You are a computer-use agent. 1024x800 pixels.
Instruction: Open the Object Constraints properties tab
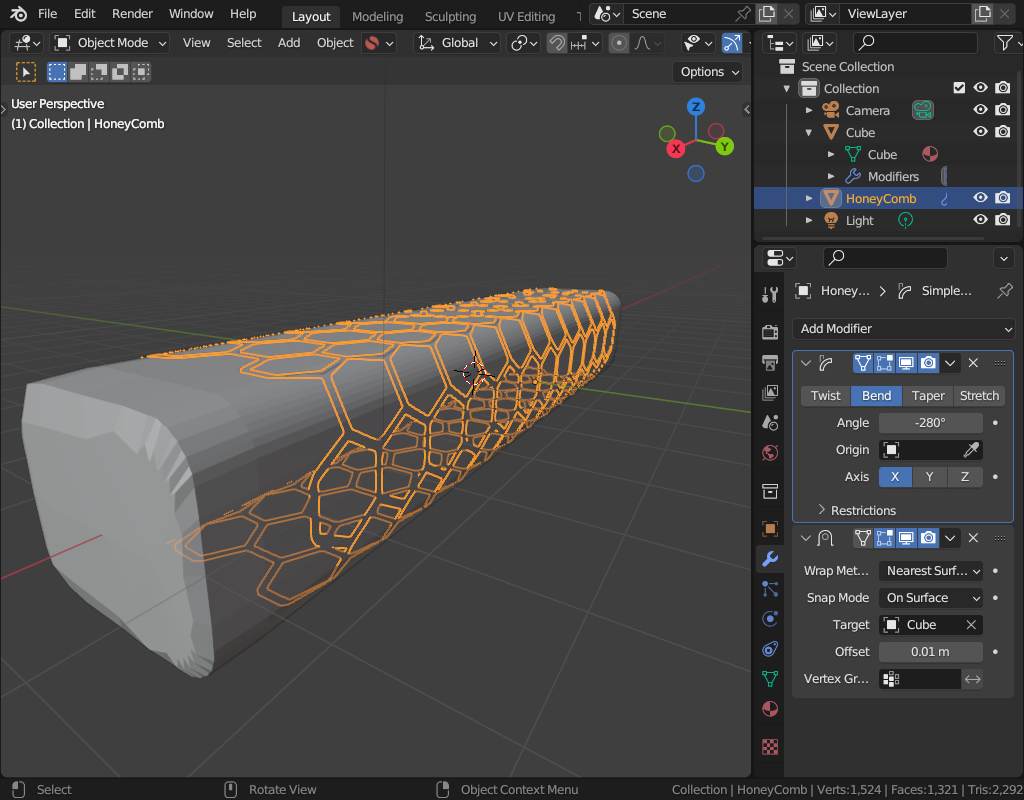[770, 648]
